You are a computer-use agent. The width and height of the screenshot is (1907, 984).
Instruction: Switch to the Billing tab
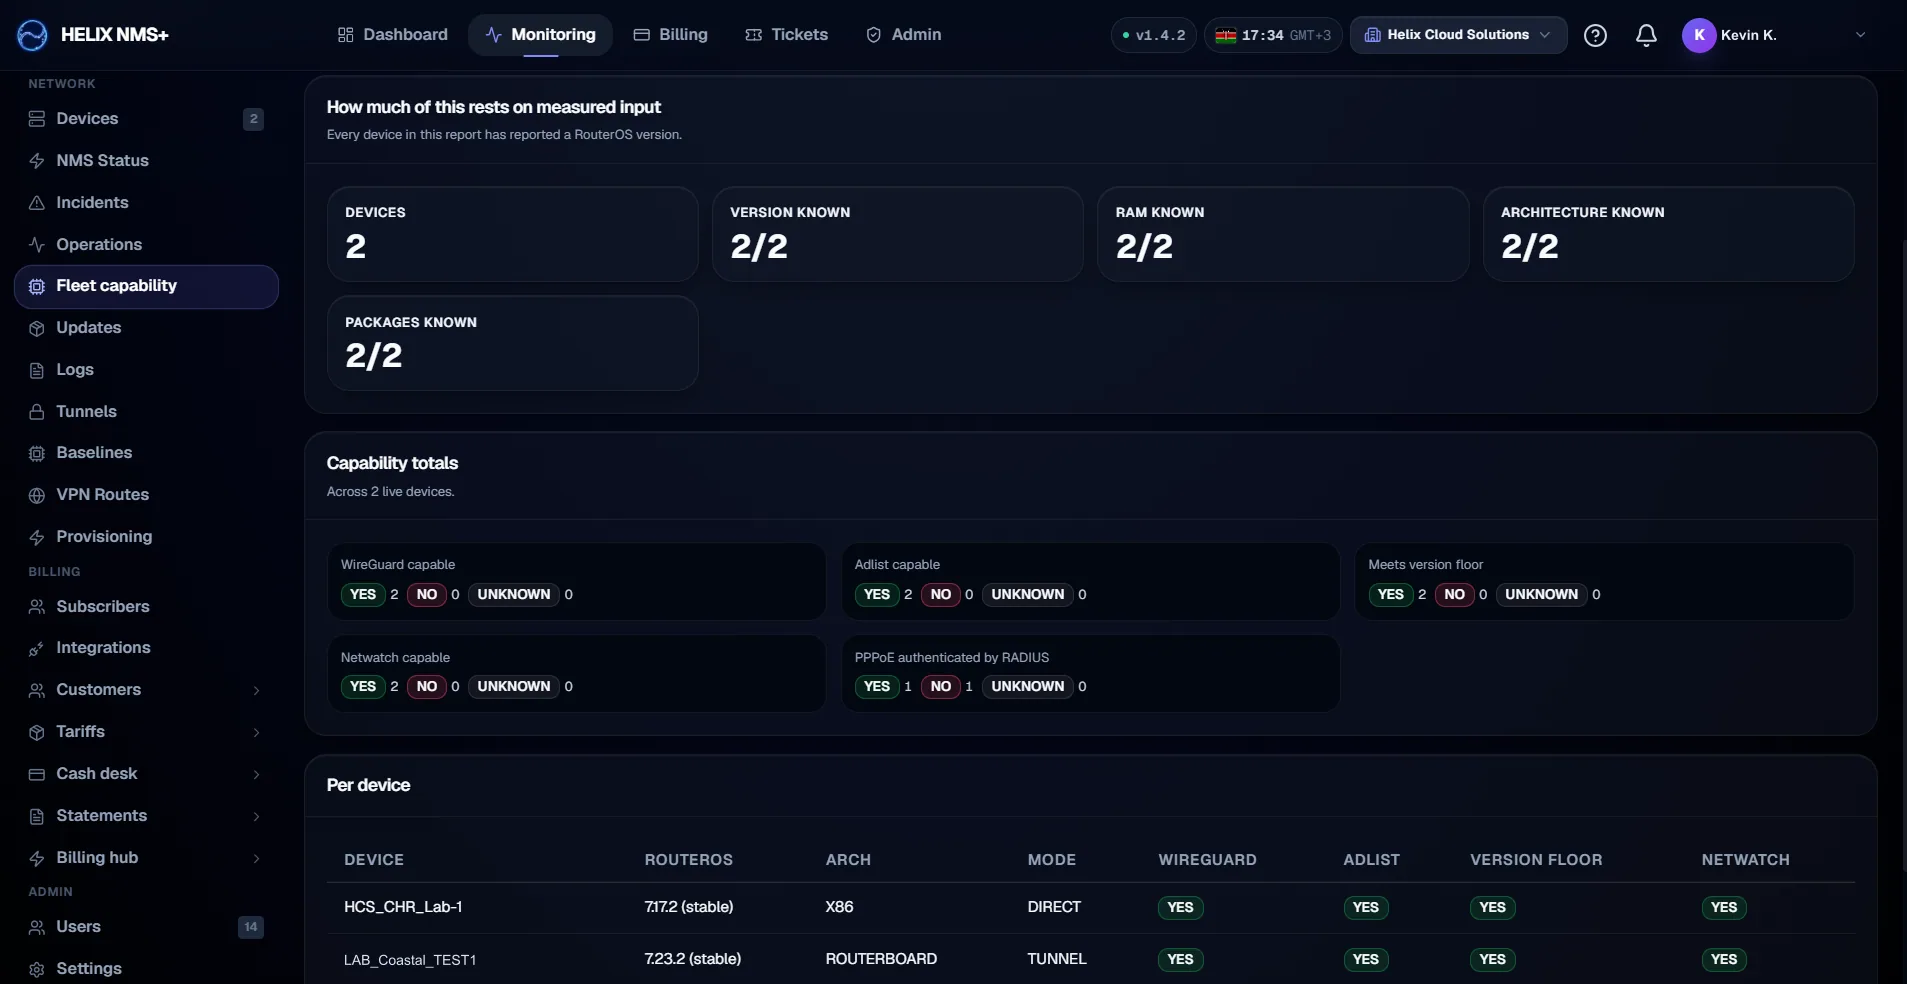tap(670, 35)
